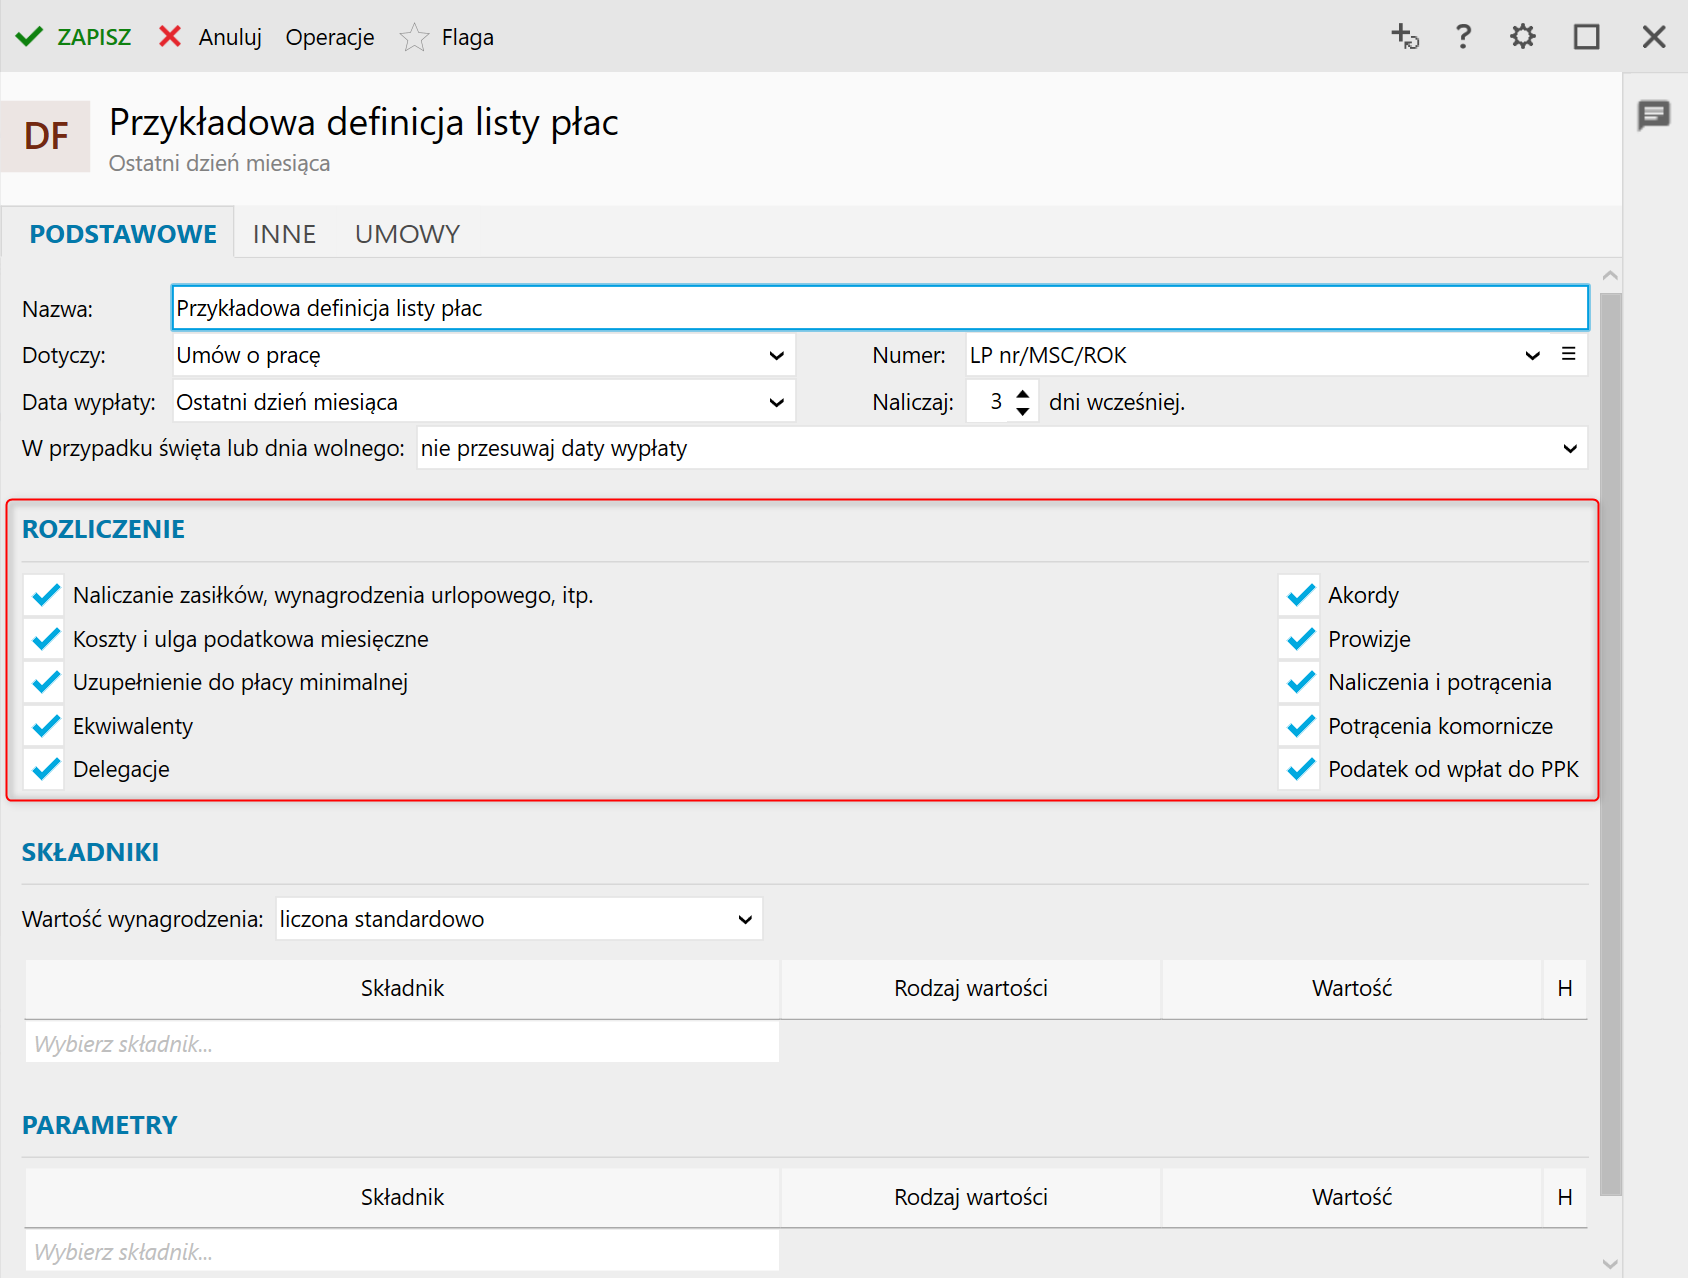Viewport: 1688px width, 1278px height.
Task: Click the H column header in SKŁADNIKI table
Action: 1565,988
